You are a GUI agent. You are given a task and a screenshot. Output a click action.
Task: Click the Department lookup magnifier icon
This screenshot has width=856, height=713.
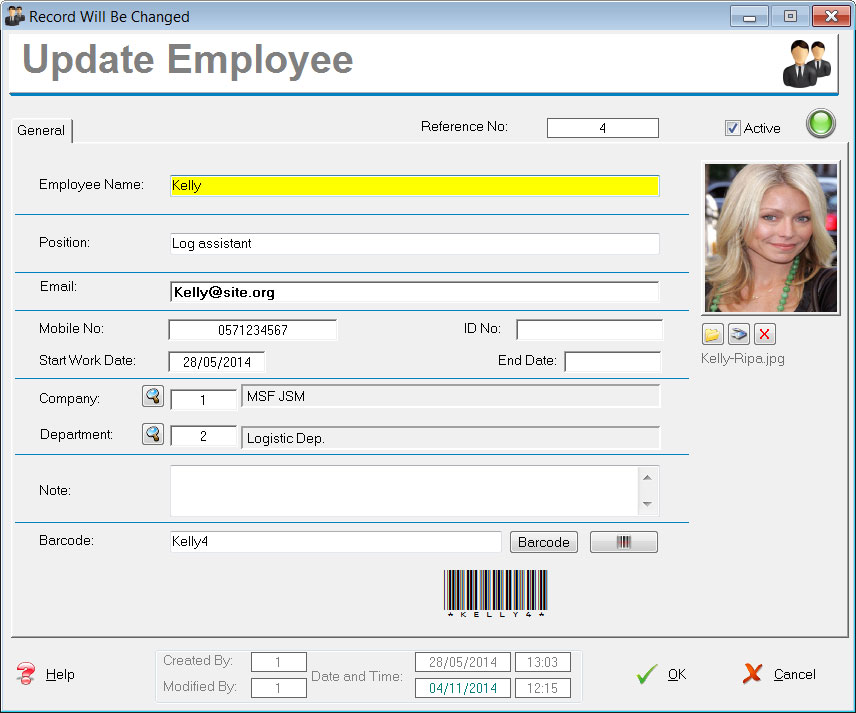(x=153, y=435)
